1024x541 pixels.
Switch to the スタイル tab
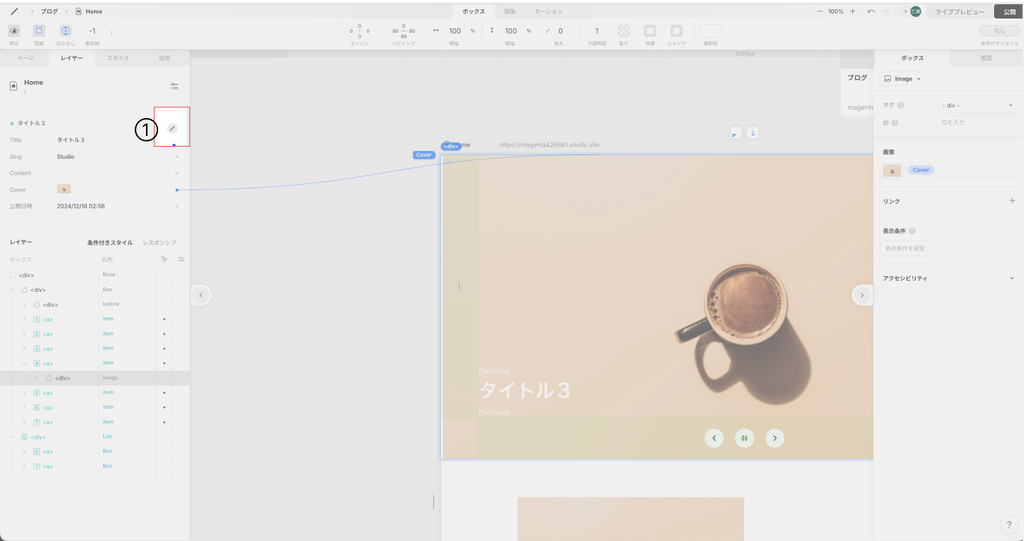[118, 59]
